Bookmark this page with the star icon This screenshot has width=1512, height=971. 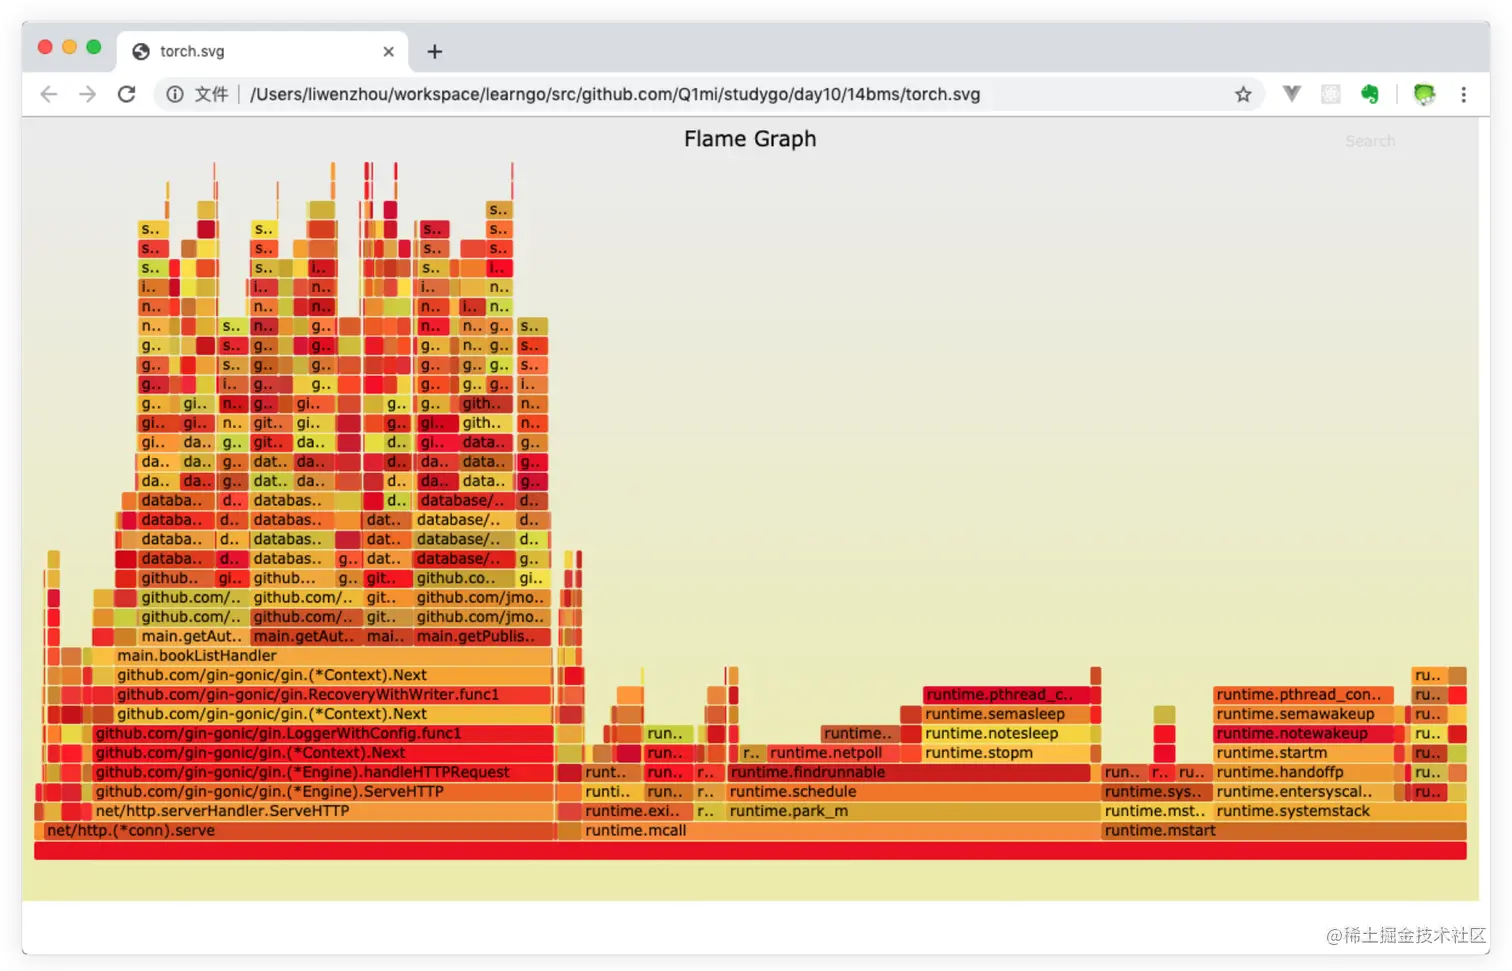[1243, 94]
